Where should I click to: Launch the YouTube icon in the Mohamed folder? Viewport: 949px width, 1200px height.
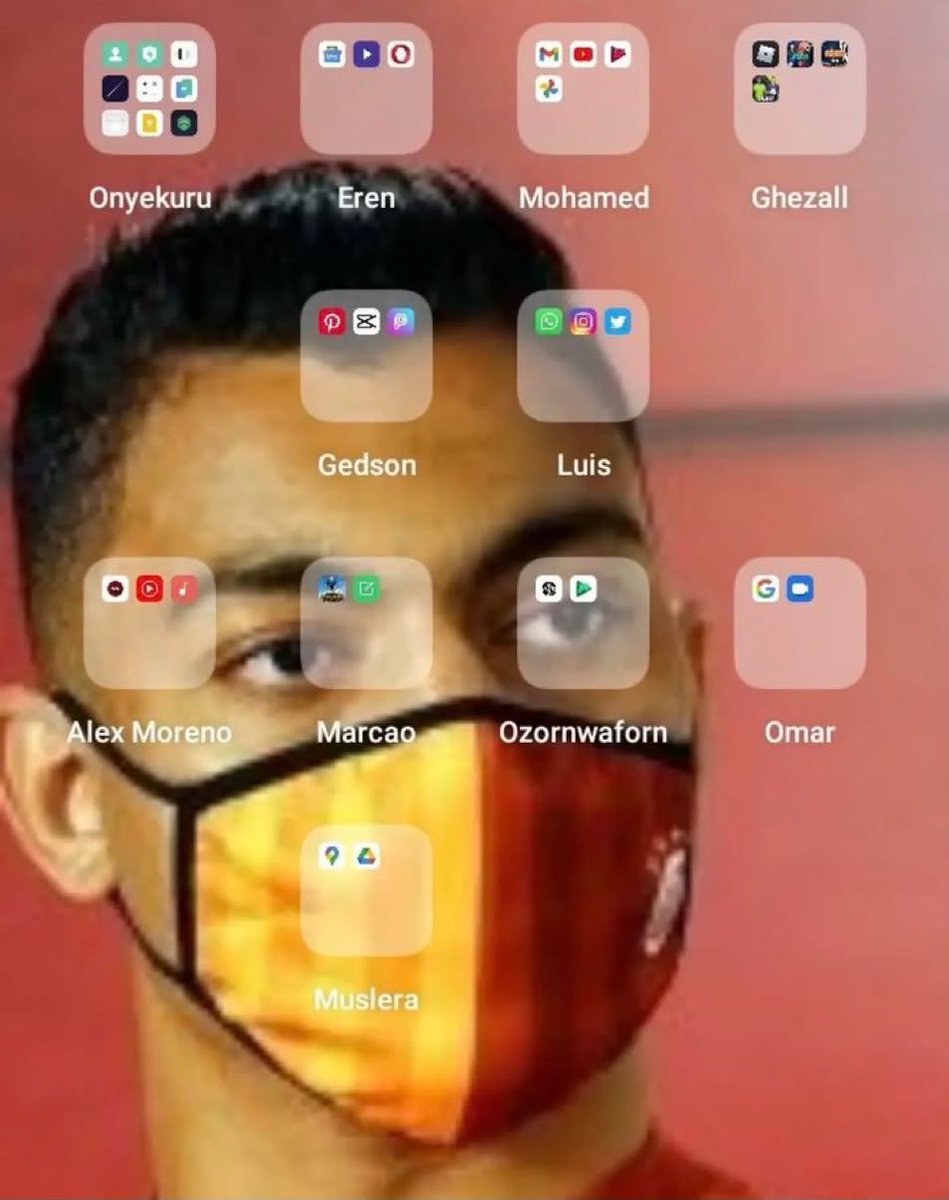[583, 54]
